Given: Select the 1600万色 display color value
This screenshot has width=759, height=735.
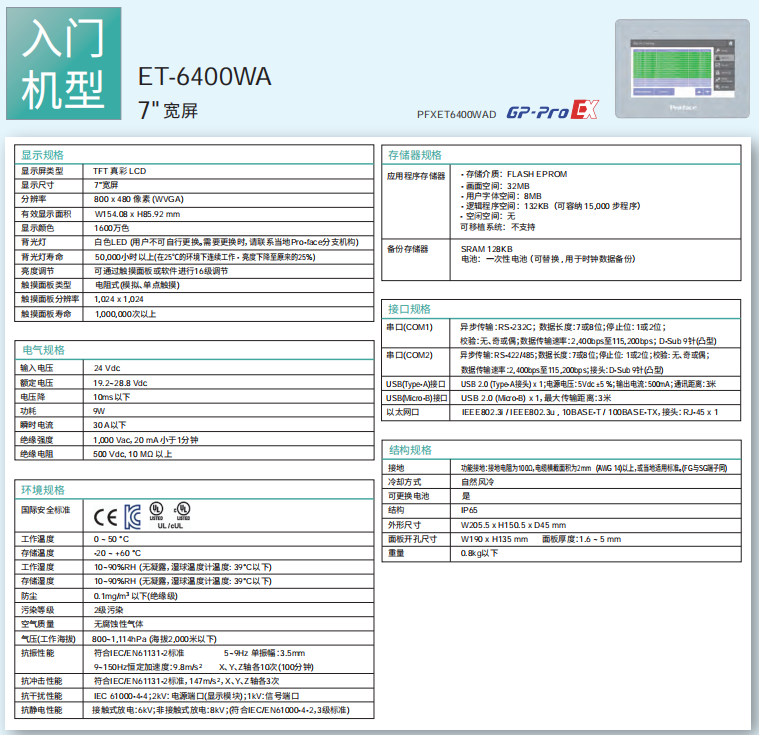Looking at the screenshot, I should point(111,228).
